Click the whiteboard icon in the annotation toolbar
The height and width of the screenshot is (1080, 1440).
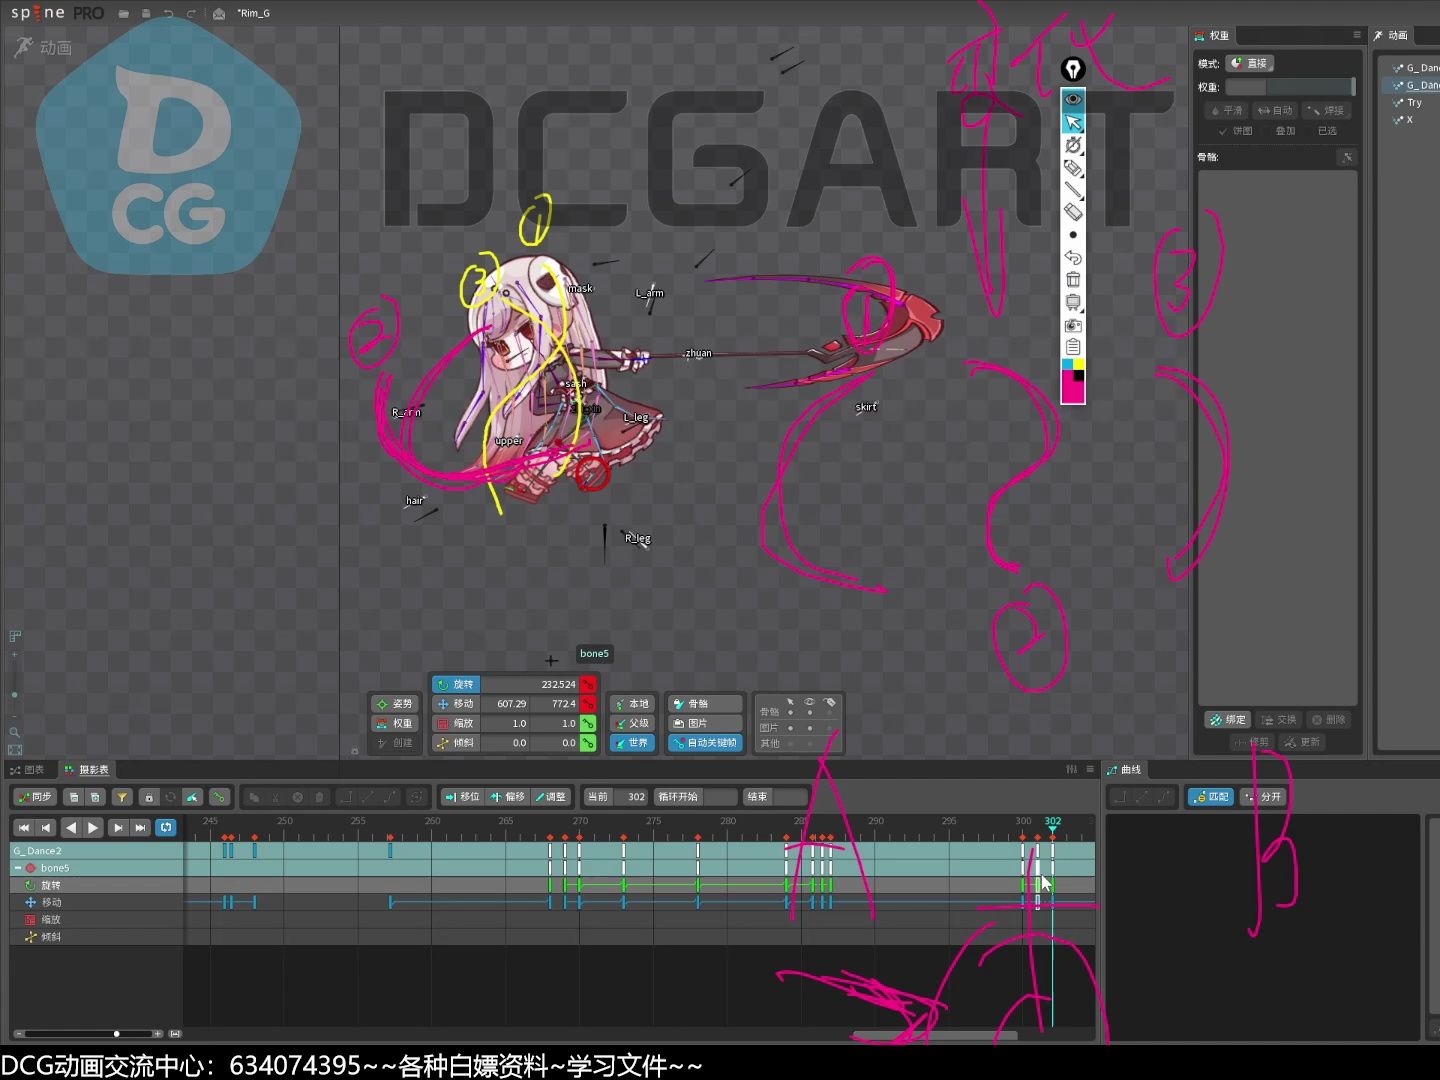click(1073, 302)
